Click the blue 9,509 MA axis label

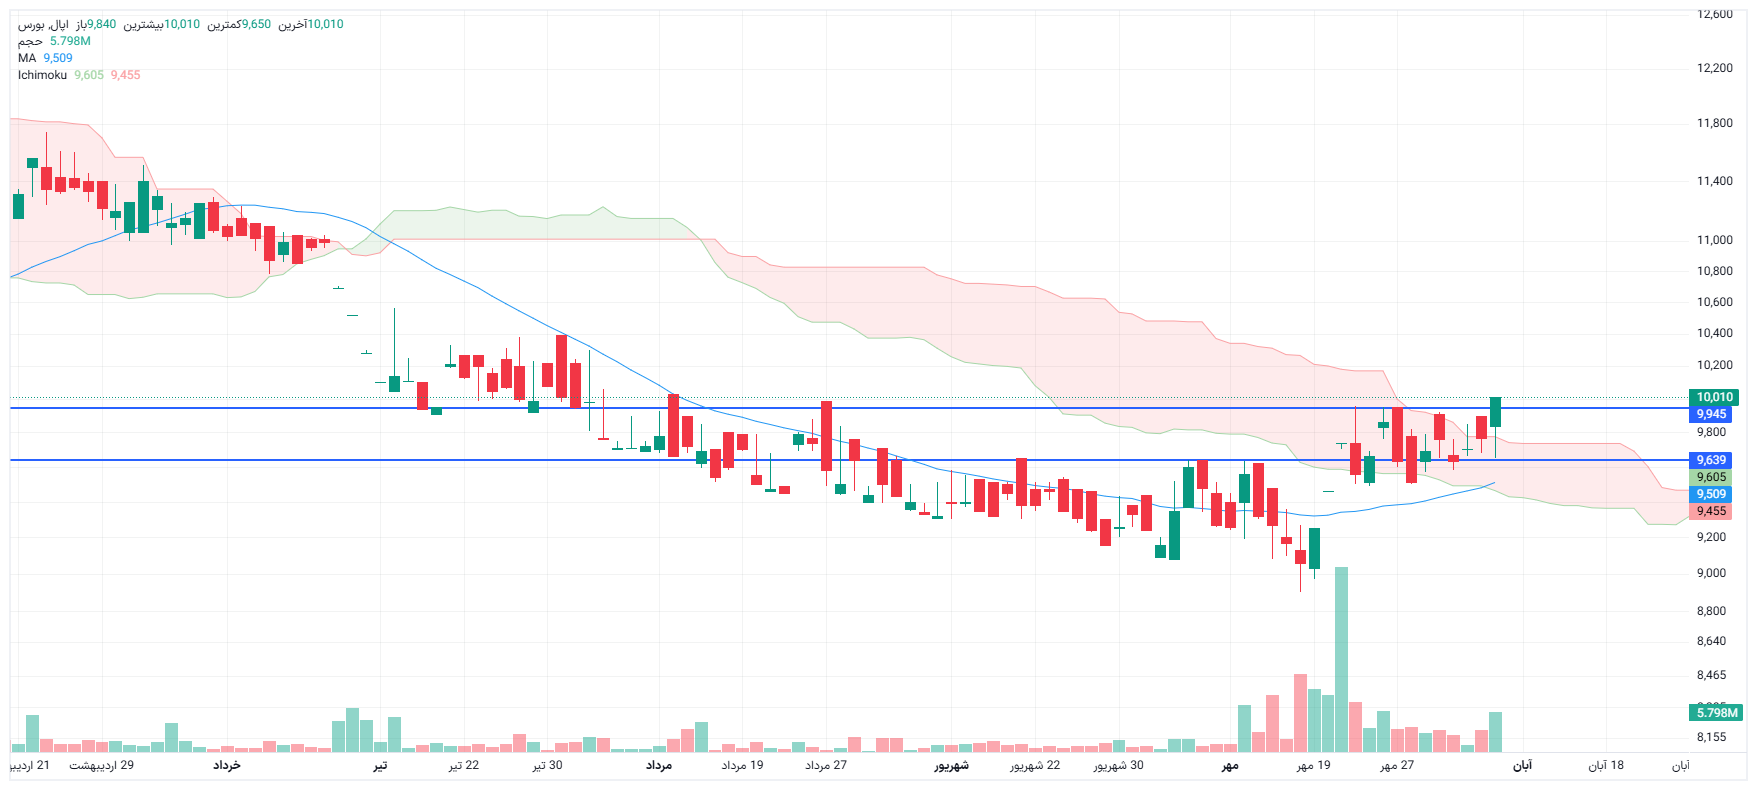[x=1711, y=494]
